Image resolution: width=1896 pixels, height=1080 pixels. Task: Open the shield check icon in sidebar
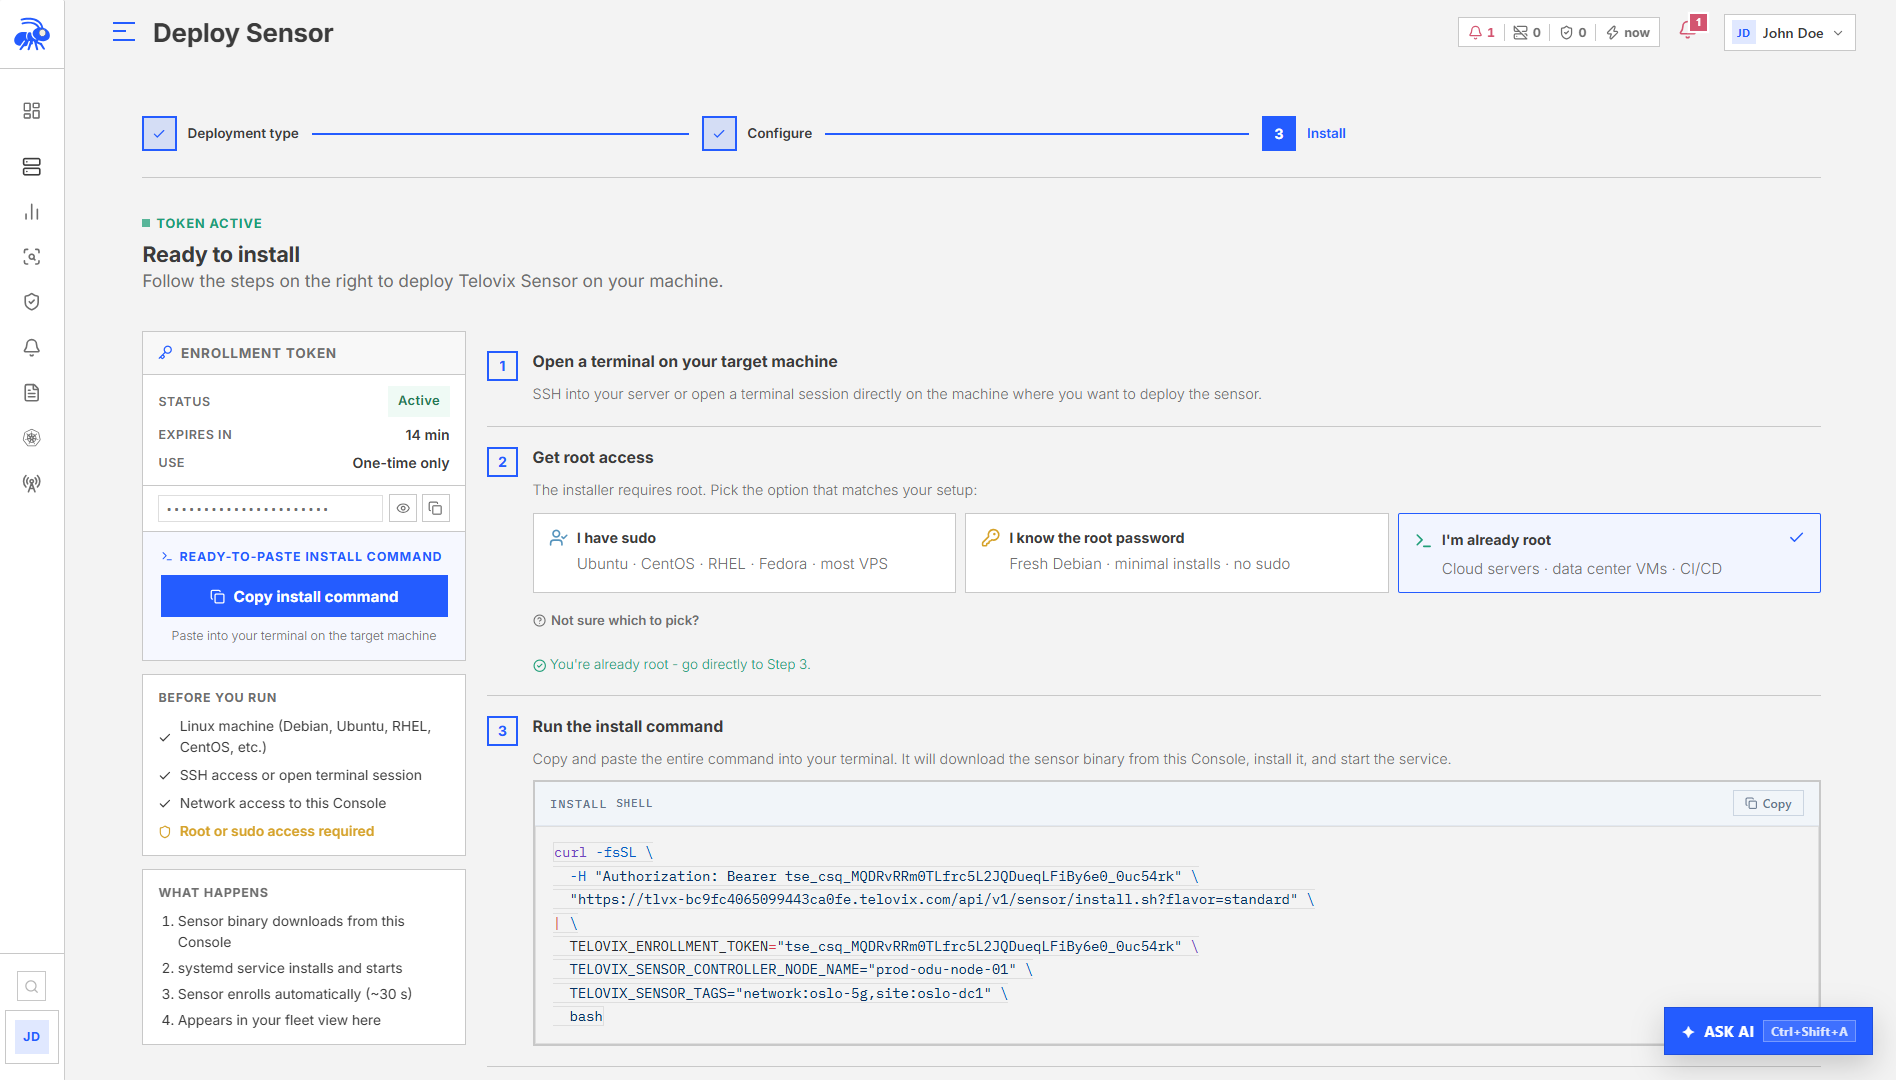[x=32, y=302]
